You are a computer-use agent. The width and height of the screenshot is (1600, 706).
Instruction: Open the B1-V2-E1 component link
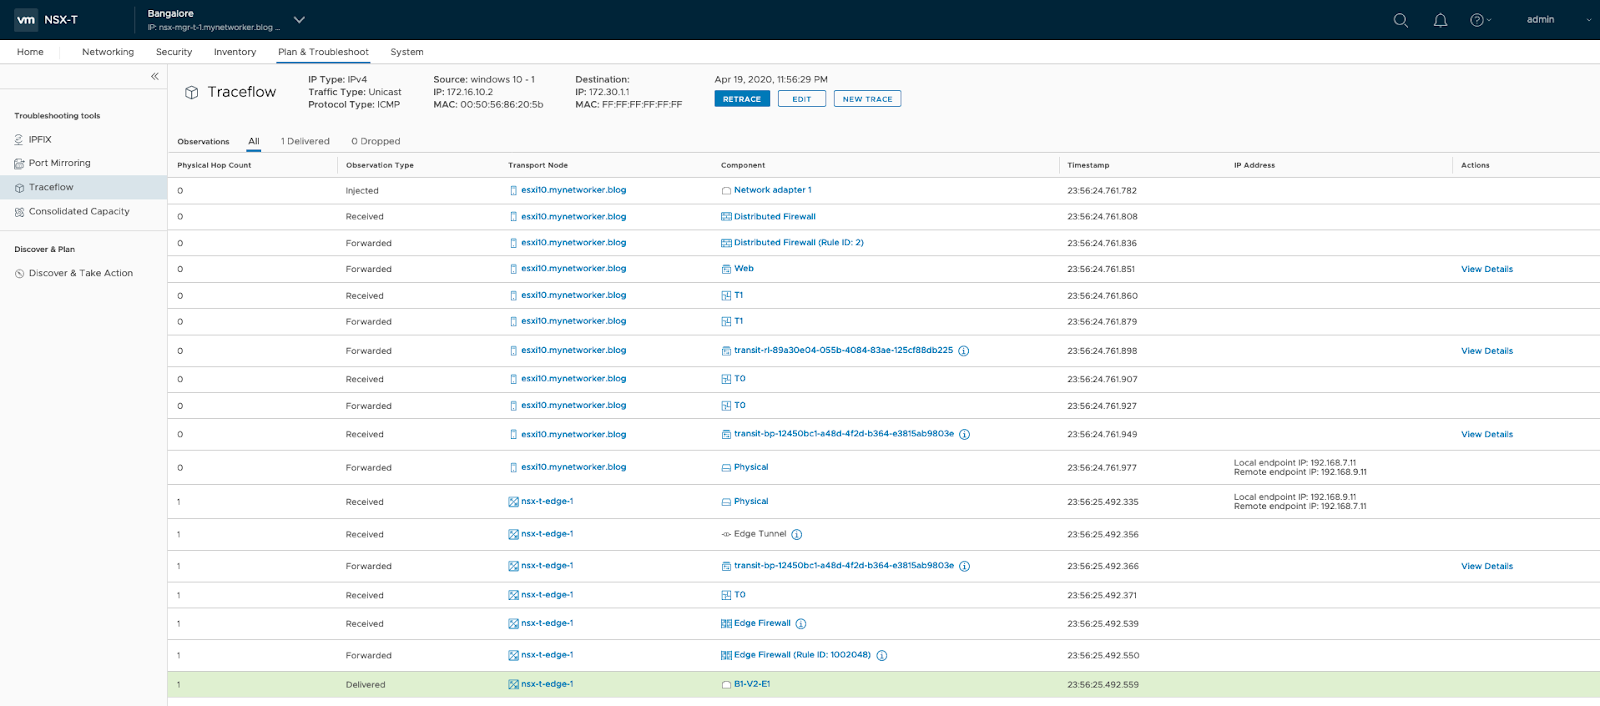click(x=752, y=685)
